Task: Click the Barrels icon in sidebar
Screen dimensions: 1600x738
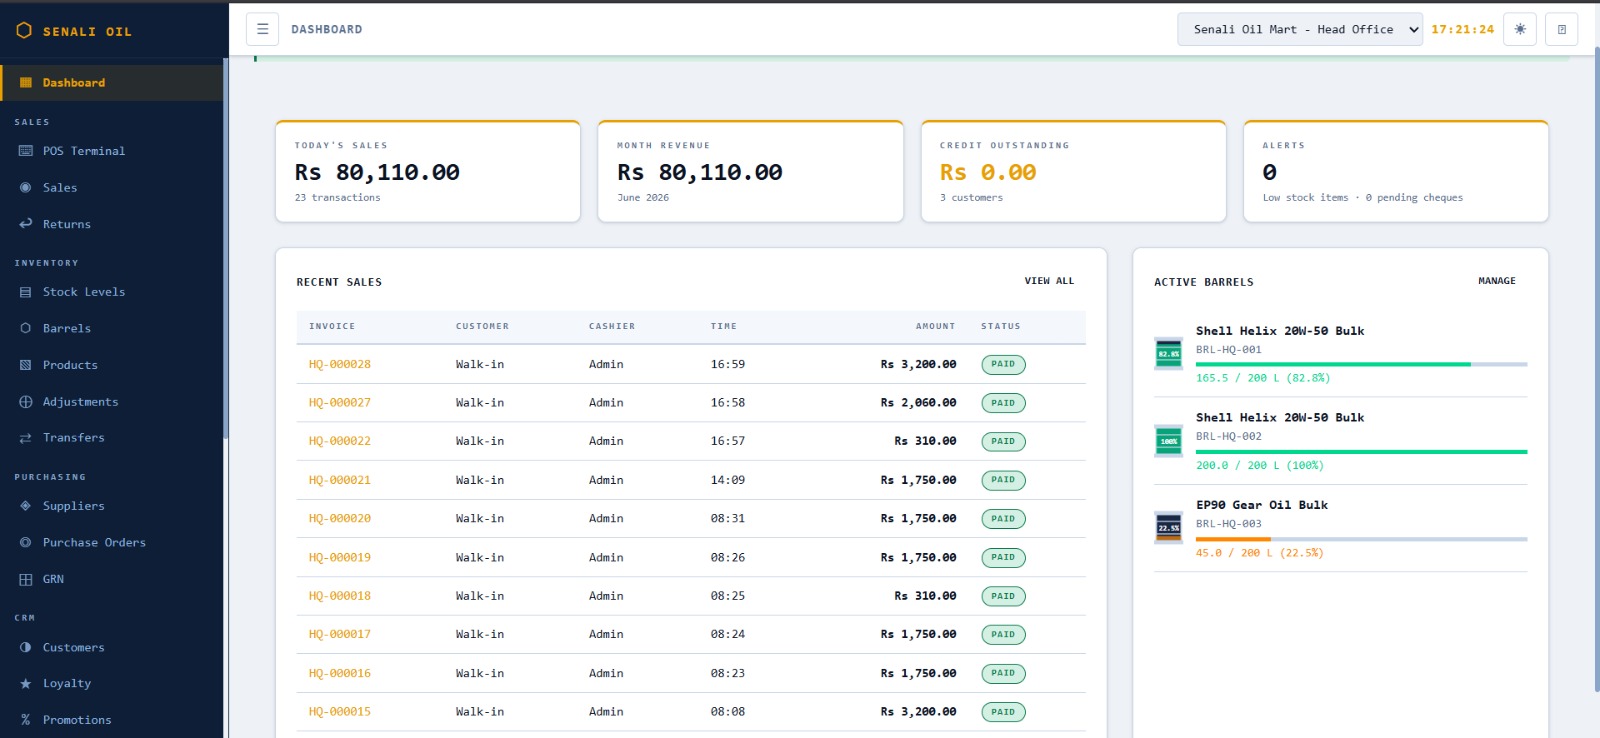Action: pos(26,328)
